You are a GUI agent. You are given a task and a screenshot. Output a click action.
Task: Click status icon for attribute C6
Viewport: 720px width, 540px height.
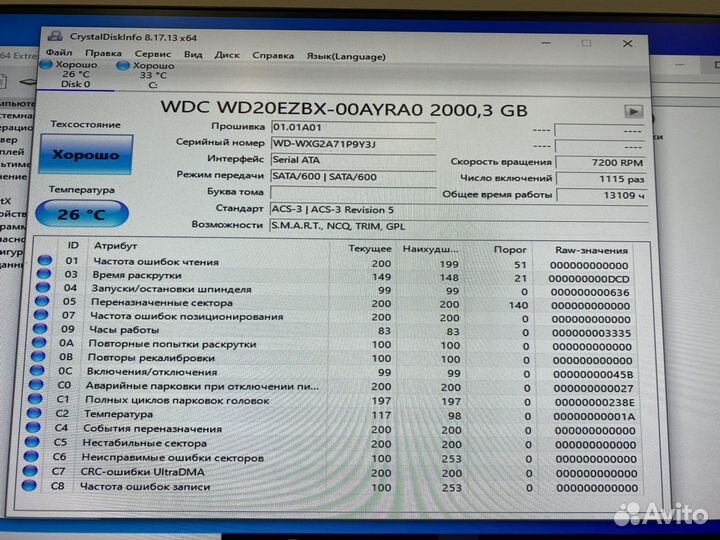31,456
